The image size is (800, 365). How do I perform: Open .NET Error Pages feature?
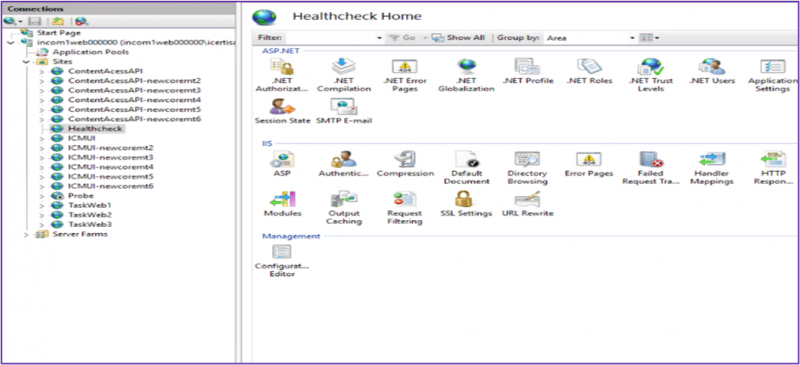(405, 76)
